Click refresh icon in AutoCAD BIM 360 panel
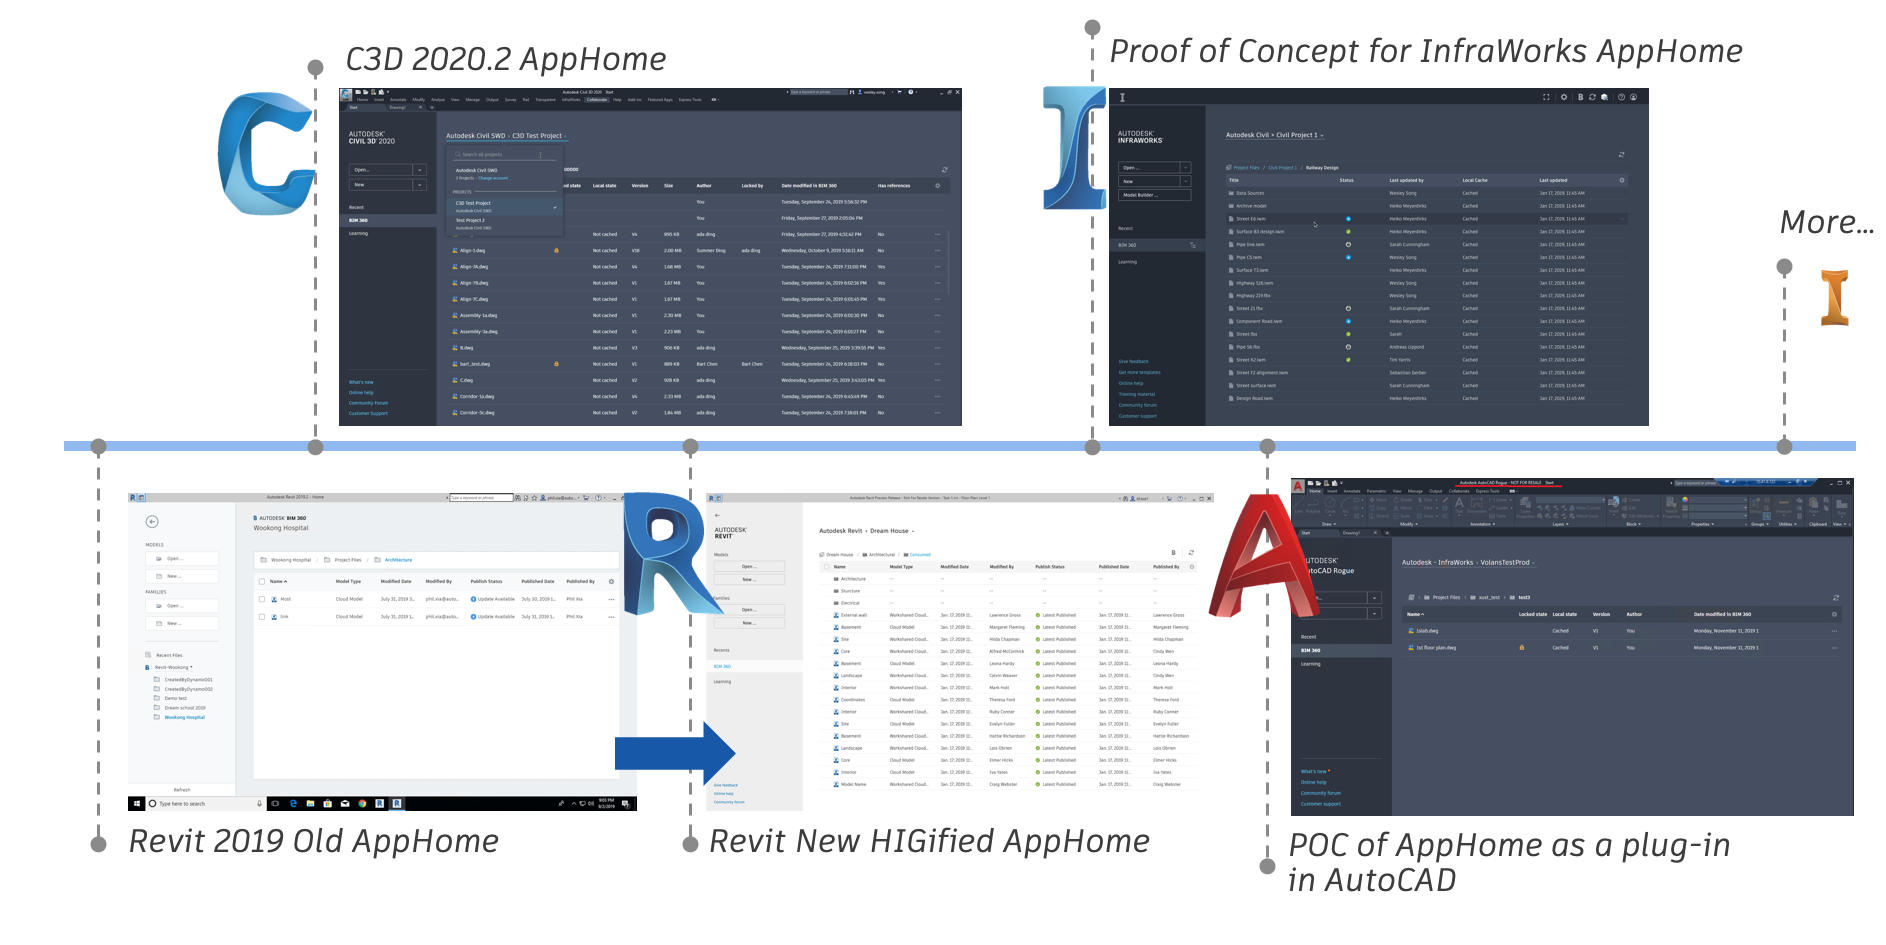This screenshot has height=945, width=1886. pos(1835,597)
